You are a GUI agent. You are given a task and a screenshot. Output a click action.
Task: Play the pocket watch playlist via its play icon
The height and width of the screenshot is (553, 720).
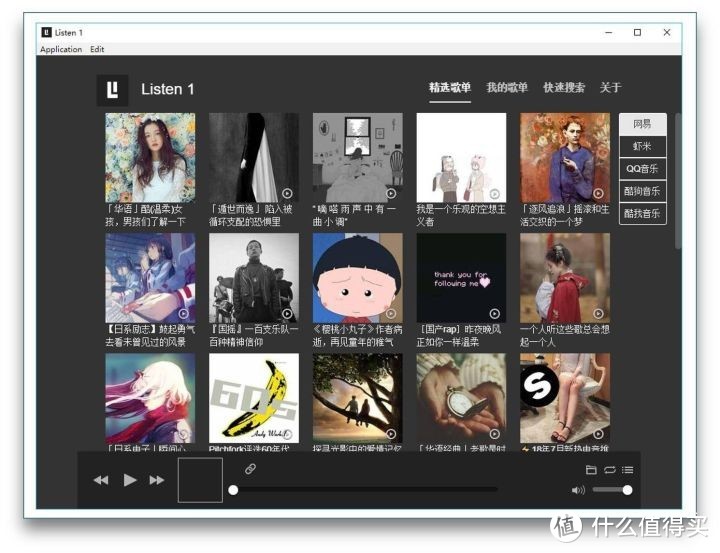[495, 434]
